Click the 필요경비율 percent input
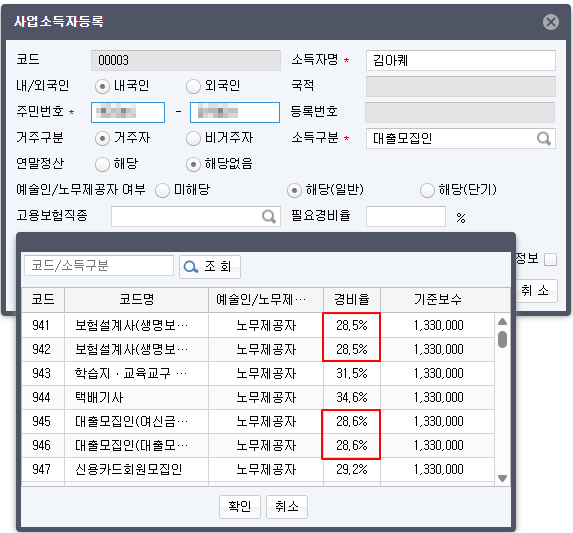This screenshot has height=533, width=573. (x=406, y=217)
